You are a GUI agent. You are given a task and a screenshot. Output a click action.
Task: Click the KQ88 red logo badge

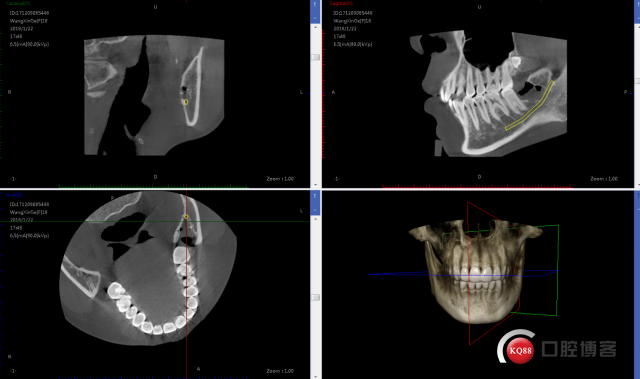[x=520, y=350]
